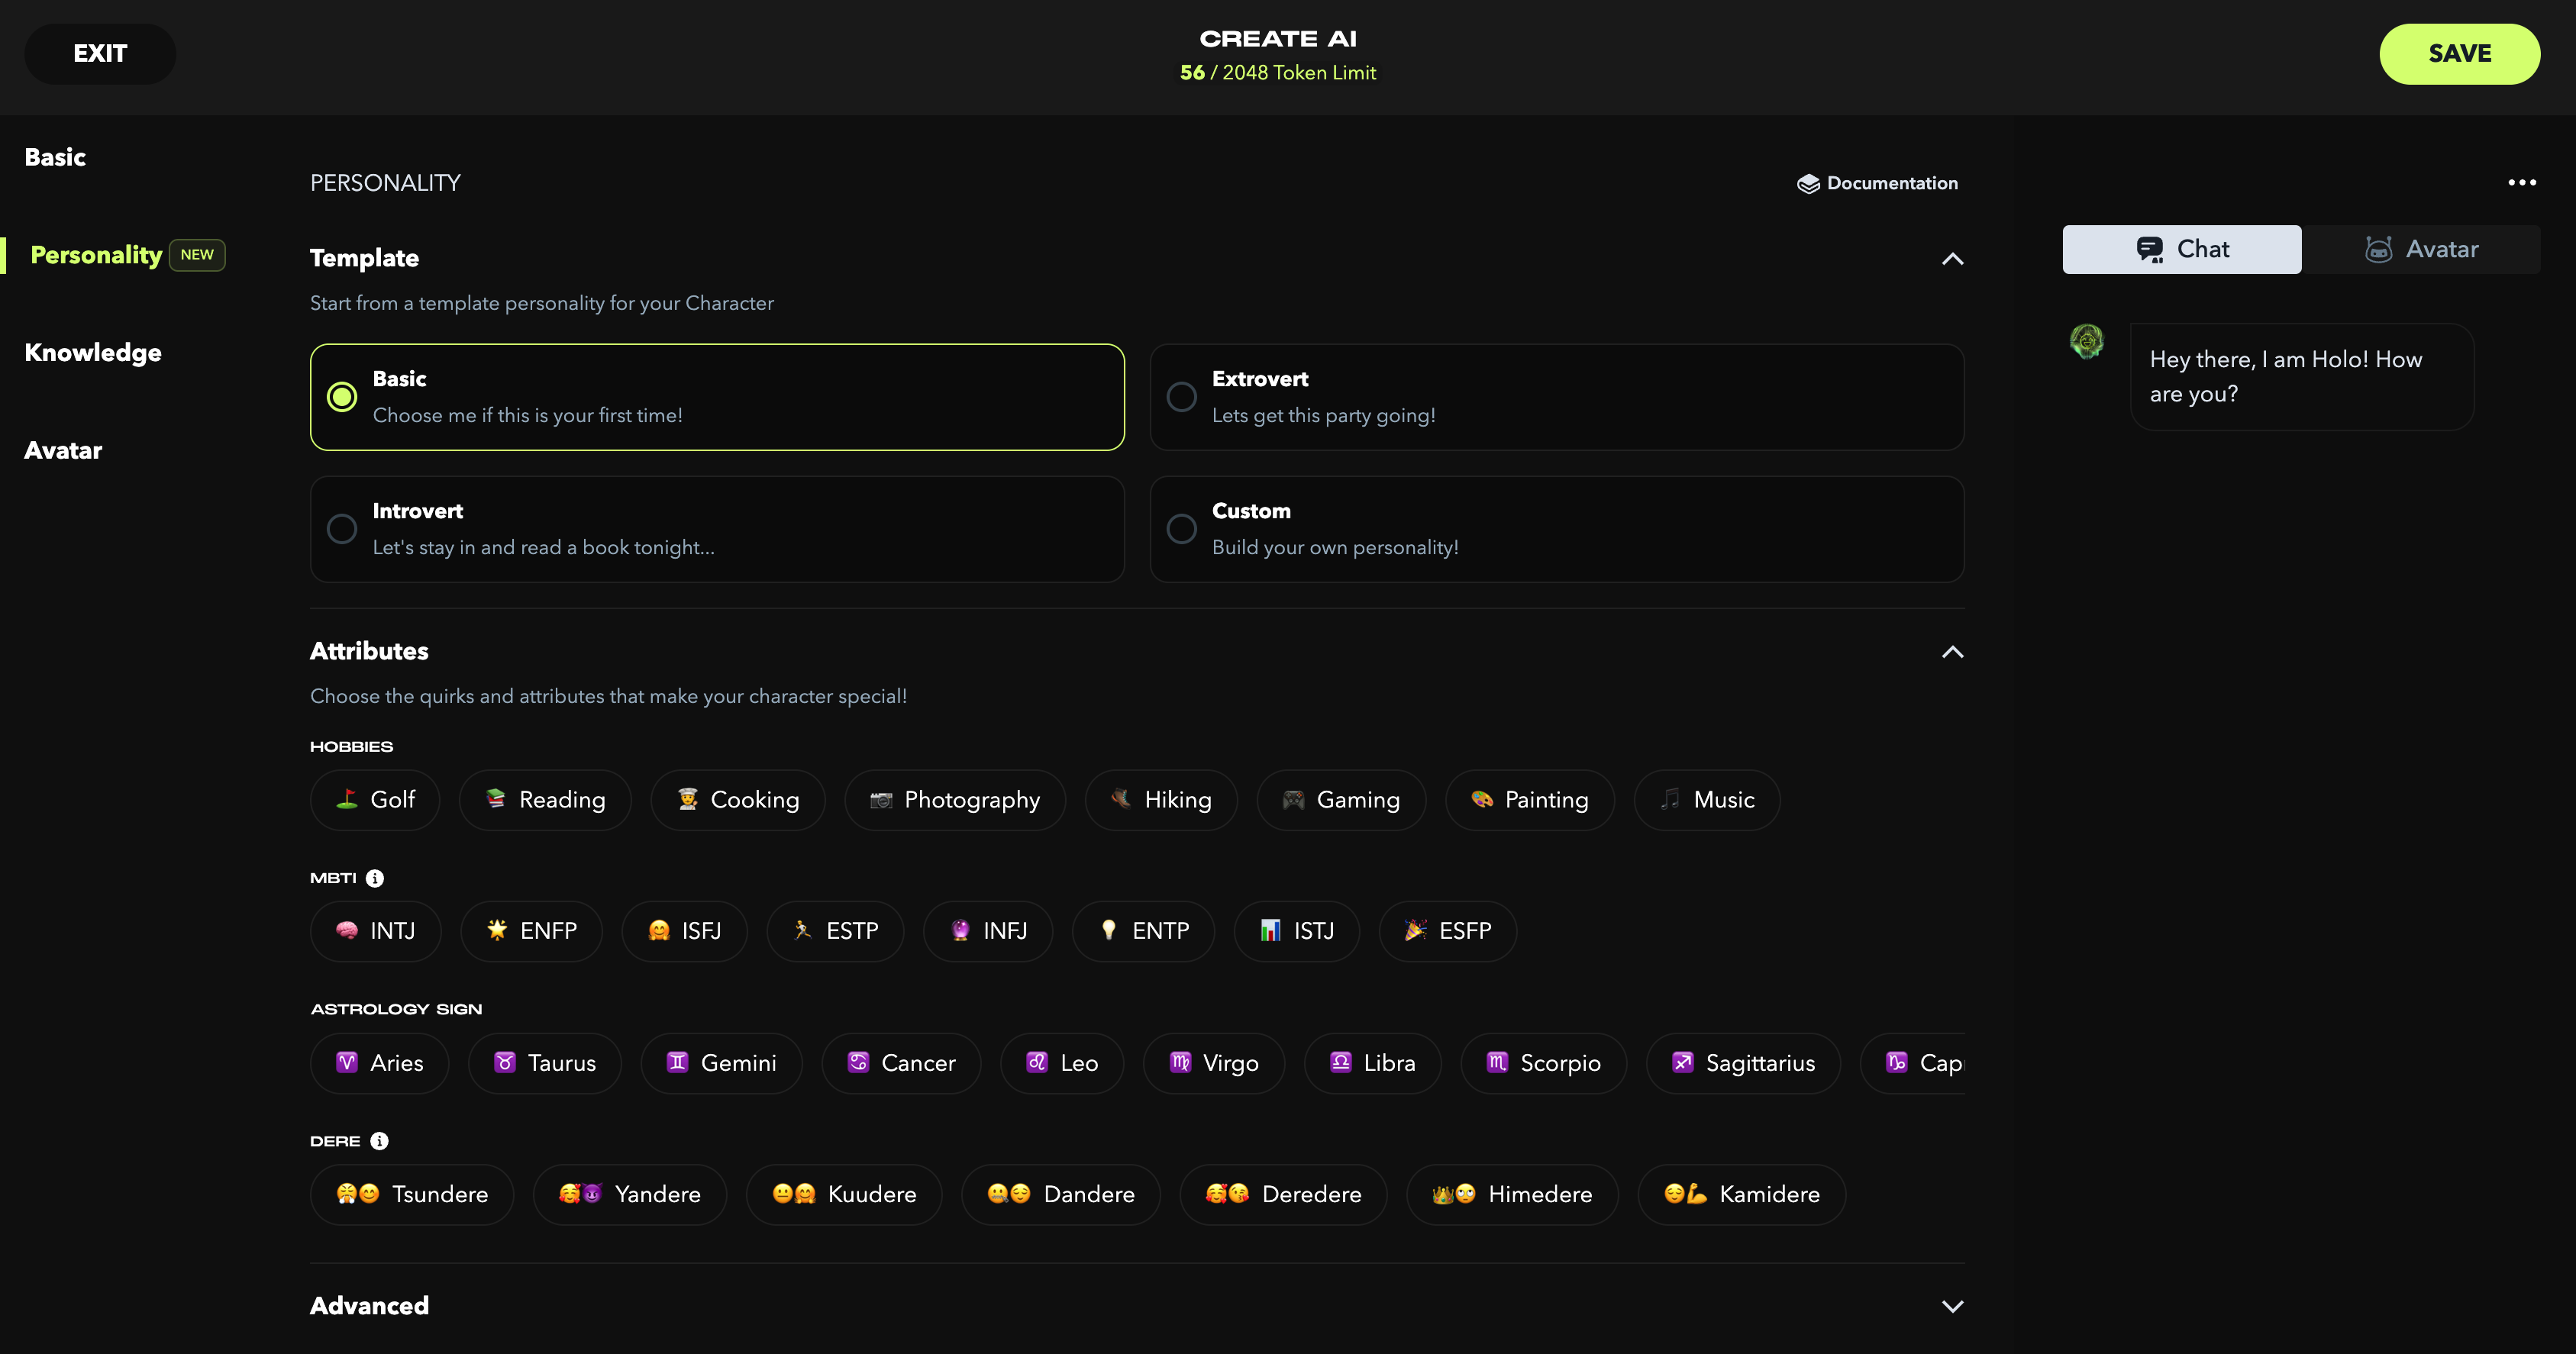Viewport: 2576px width, 1354px height.
Task: Click the EXIT button
Action: [x=100, y=54]
